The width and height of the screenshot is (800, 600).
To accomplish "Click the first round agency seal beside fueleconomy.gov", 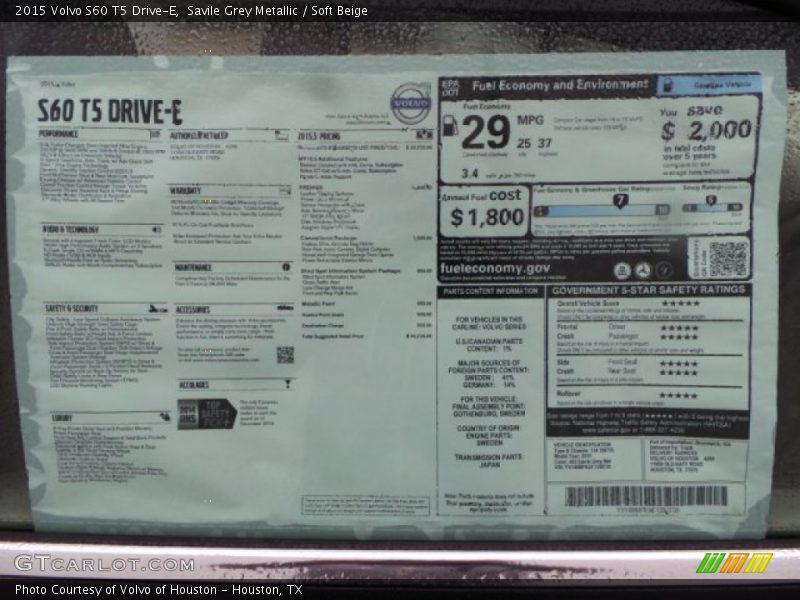I will pos(622,270).
